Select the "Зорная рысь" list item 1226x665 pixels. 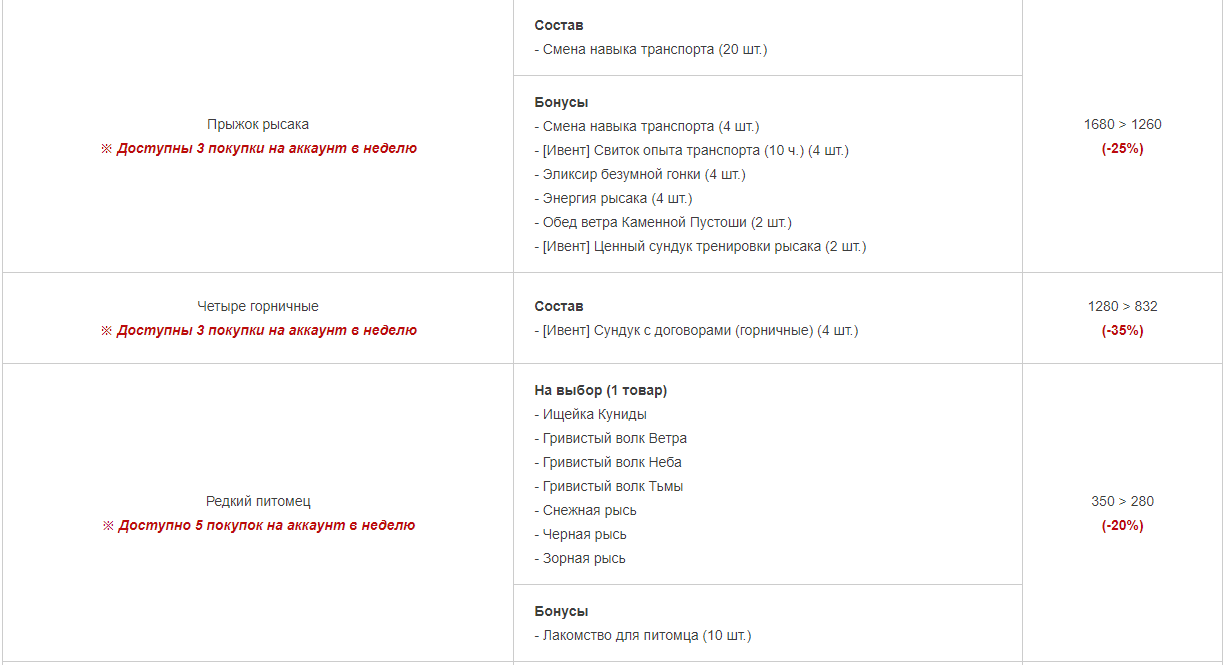click(584, 559)
